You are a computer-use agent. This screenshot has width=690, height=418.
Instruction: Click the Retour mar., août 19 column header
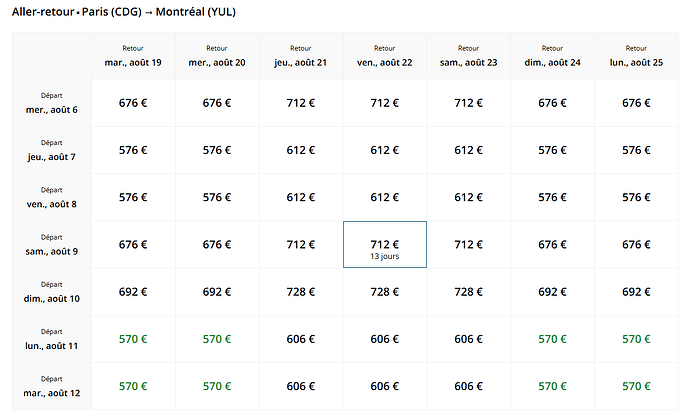133,56
